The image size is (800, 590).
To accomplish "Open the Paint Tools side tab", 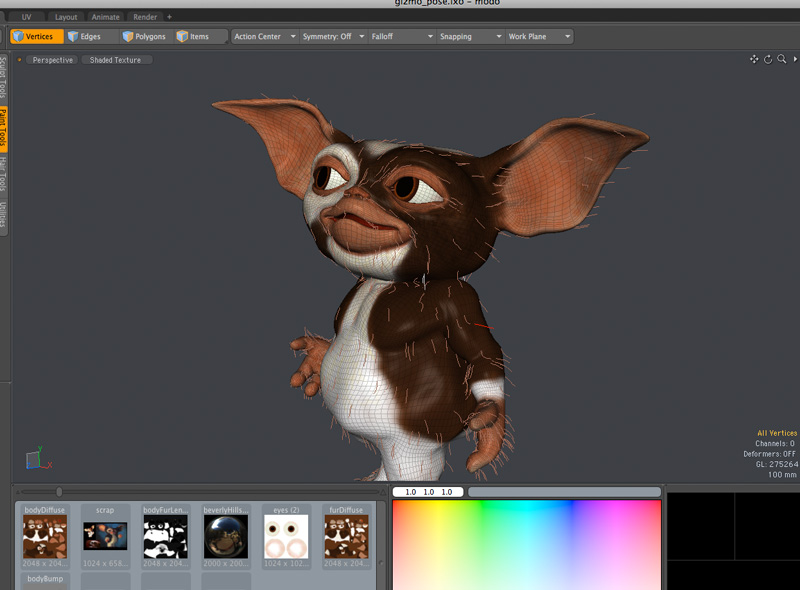I will coord(3,127).
